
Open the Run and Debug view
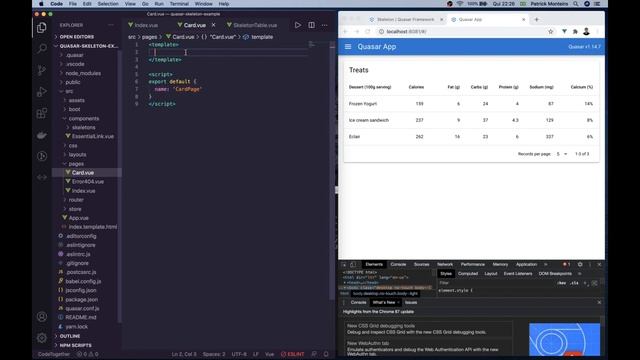pos(42,92)
